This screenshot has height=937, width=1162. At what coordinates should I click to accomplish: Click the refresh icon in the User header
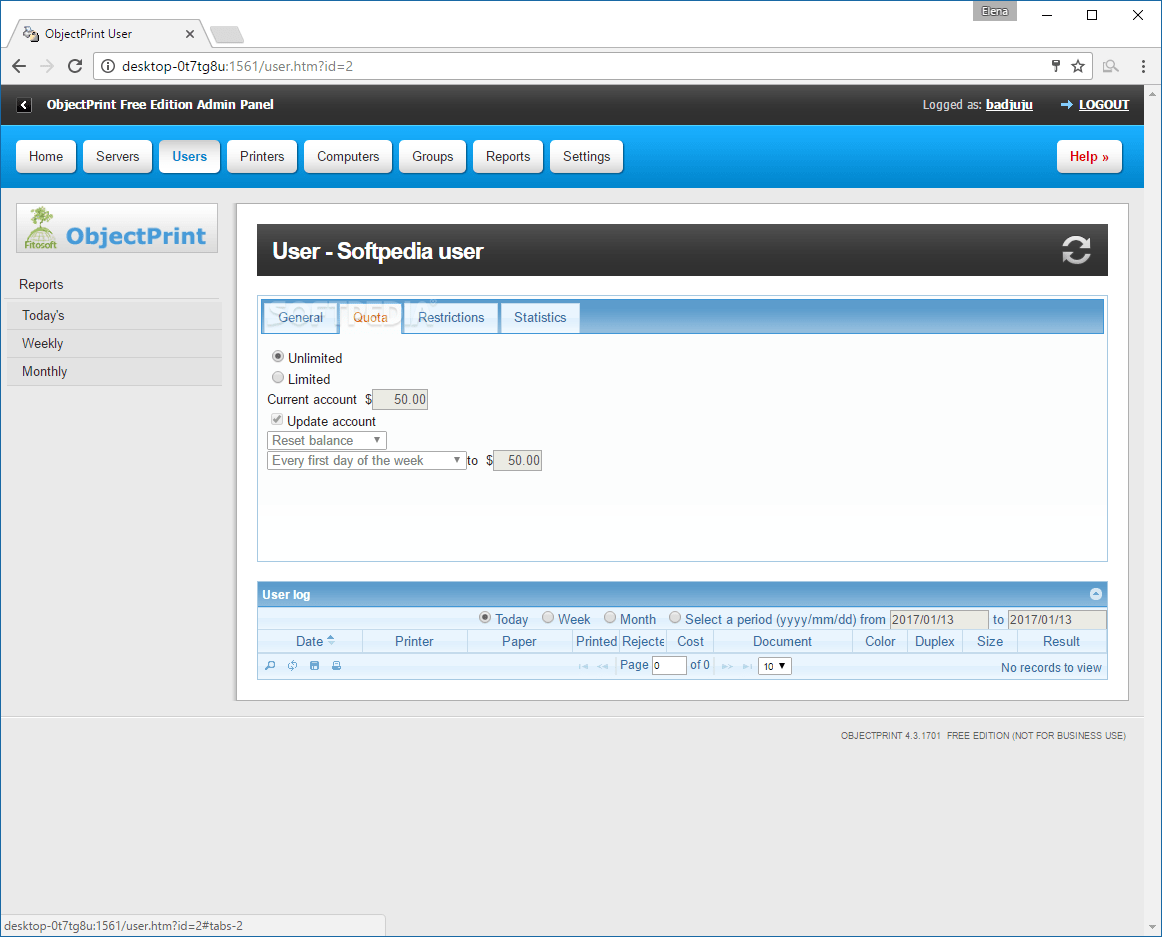coord(1076,251)
